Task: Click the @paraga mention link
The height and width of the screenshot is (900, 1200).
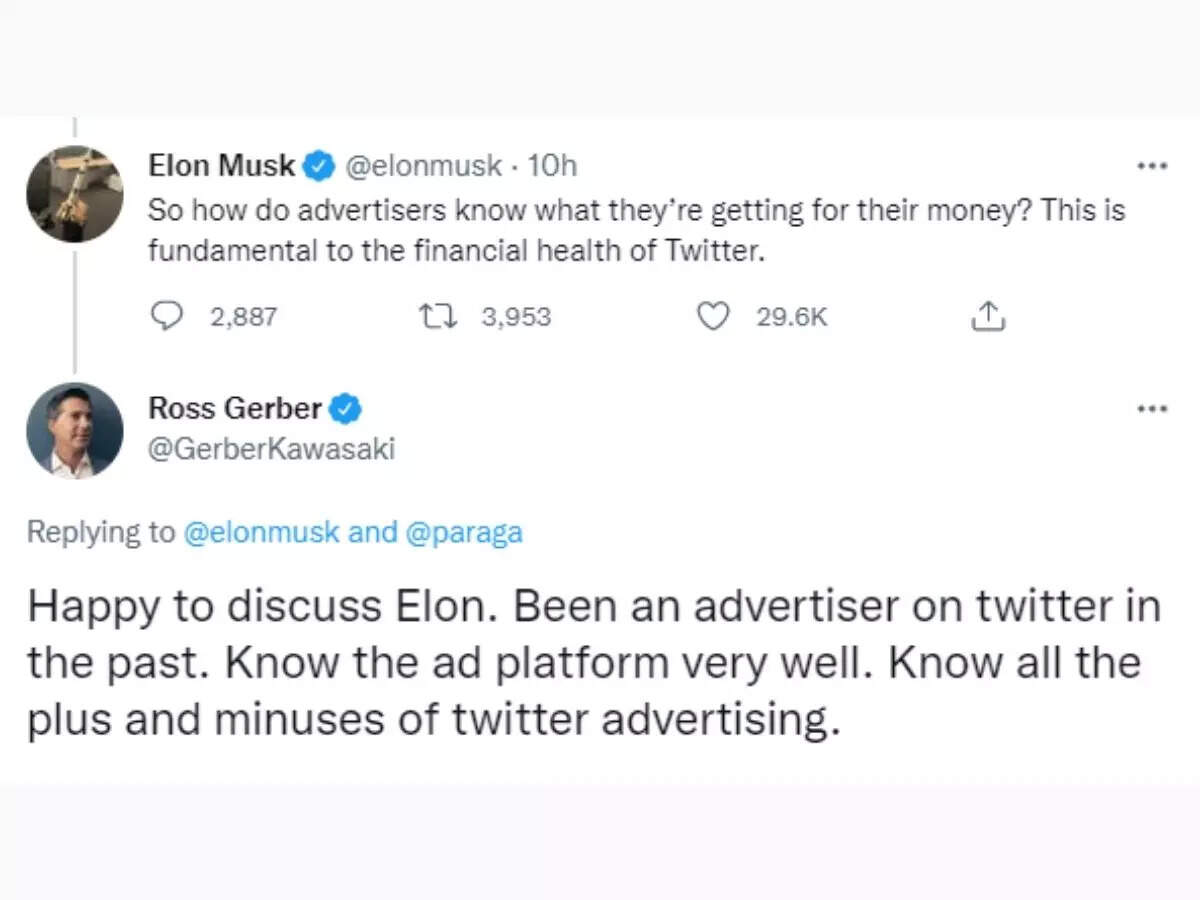Action: coord(463,532)
